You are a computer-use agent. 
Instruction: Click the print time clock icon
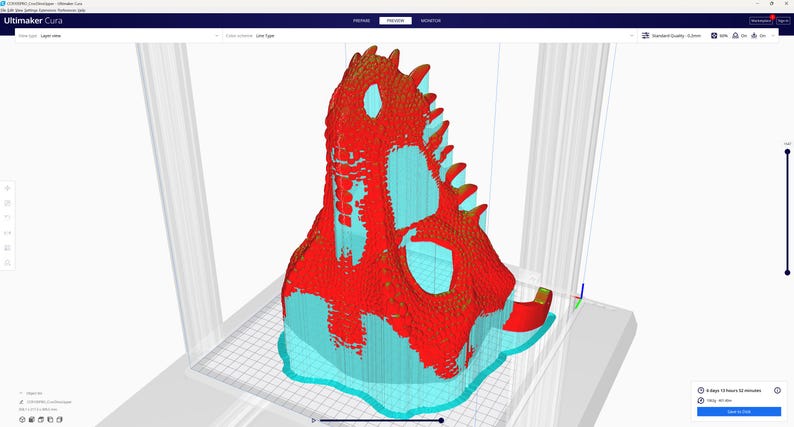tap(701, 391)
